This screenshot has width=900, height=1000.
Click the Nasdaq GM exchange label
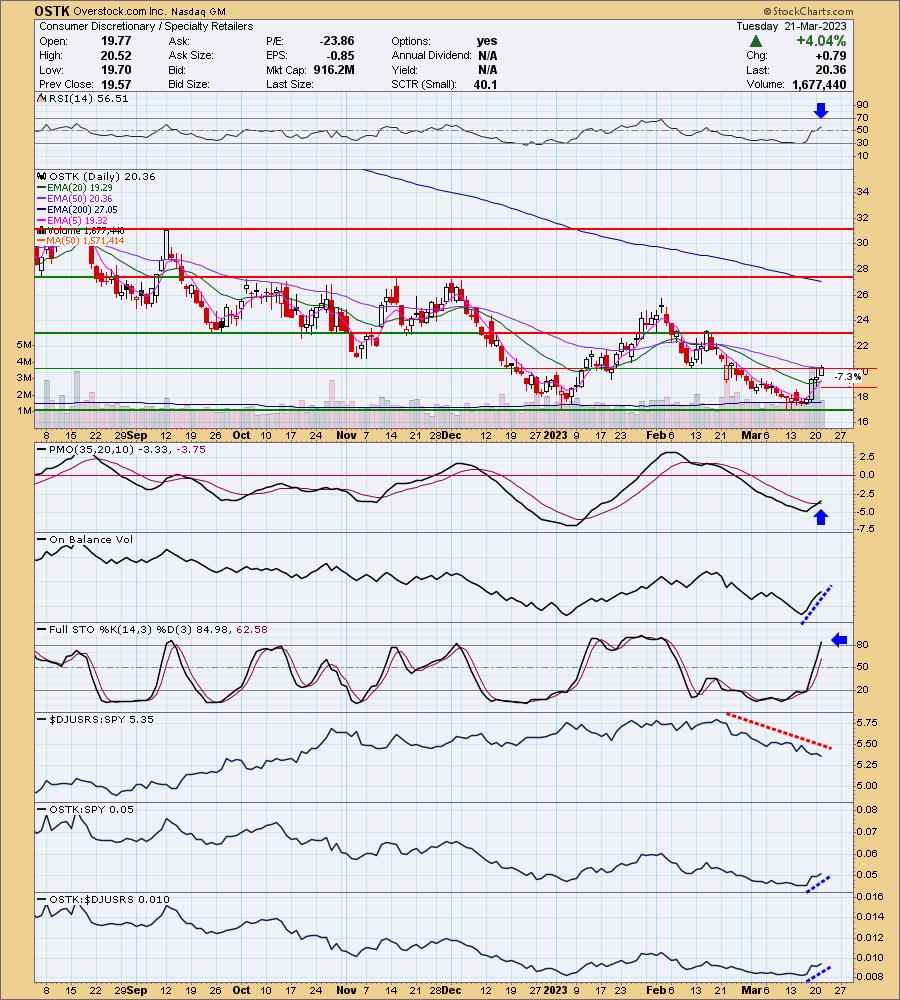[196, 11]
